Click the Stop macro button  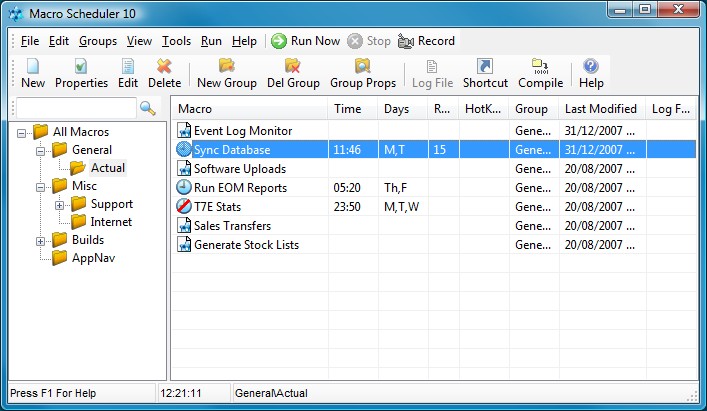369,41
